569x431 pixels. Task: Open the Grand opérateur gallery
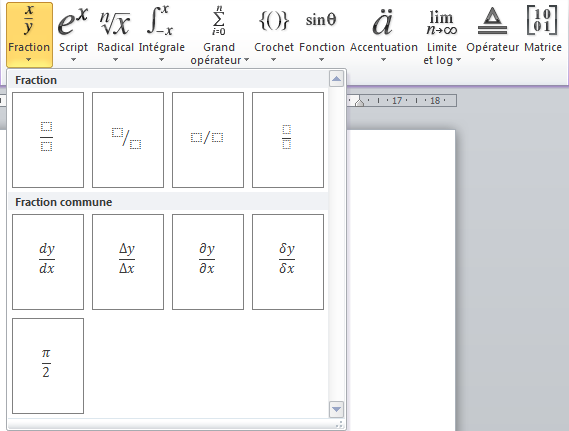tap(219, 34)
